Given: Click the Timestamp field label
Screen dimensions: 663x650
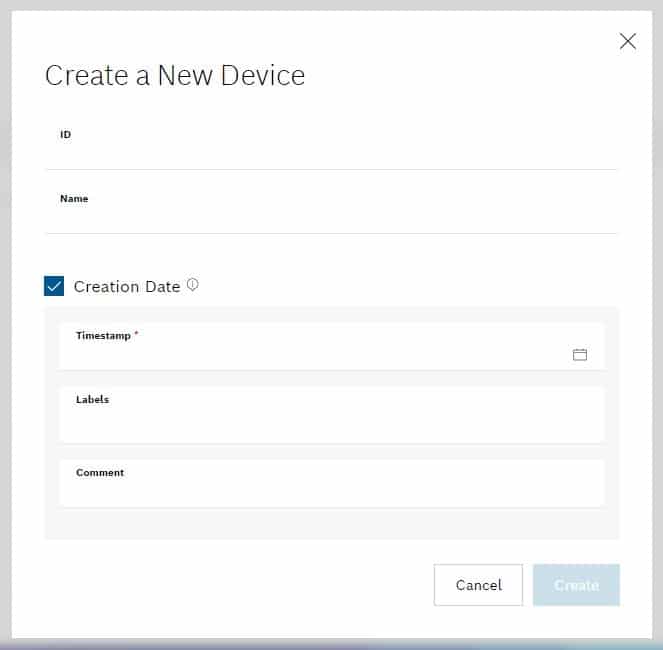Looking at the screenshot, I should pyautogui.click(x=103, y=336).
